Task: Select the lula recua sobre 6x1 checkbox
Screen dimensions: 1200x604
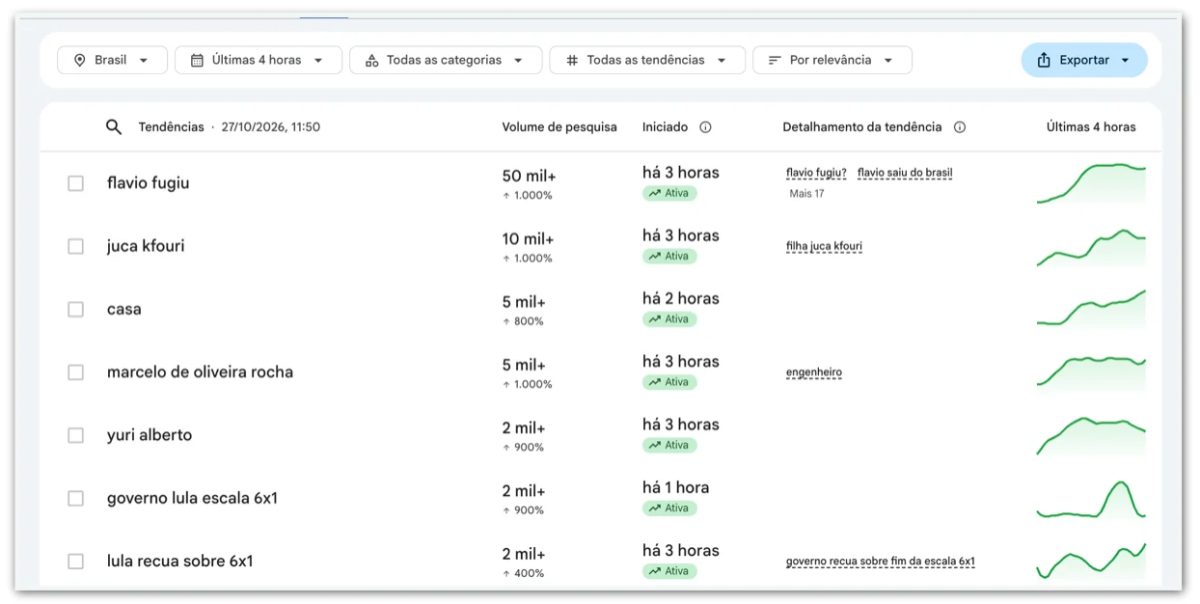Action: tap(76, 561)
